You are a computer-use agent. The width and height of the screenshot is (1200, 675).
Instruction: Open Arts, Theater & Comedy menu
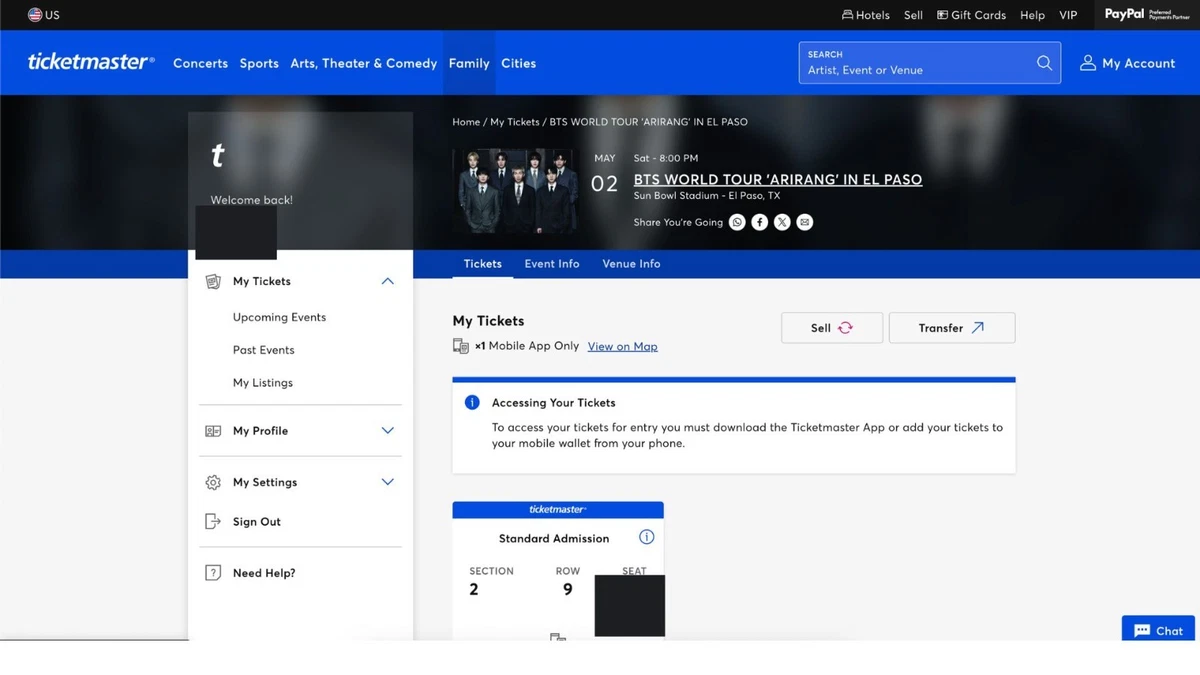click(x=364, y=63)
